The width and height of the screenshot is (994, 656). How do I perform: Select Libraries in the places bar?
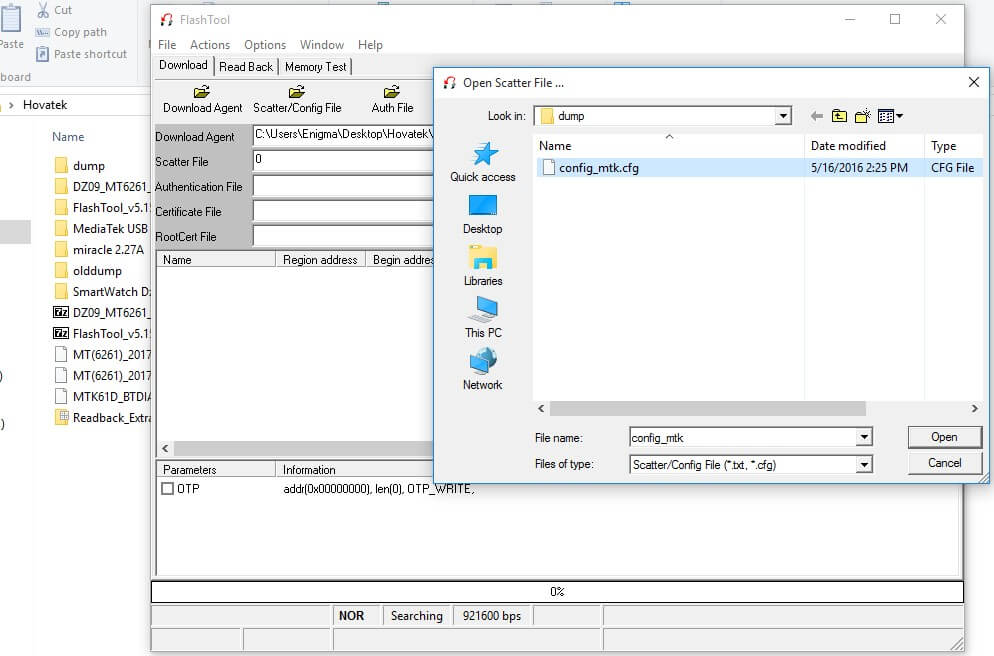[x=482, y=267]
